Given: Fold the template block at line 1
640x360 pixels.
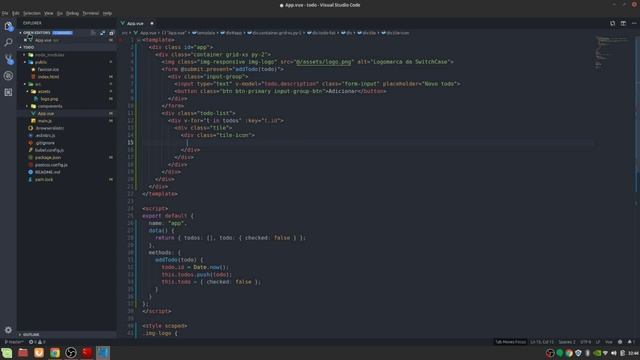Looking at the screenshot, I should click(139, 40).
